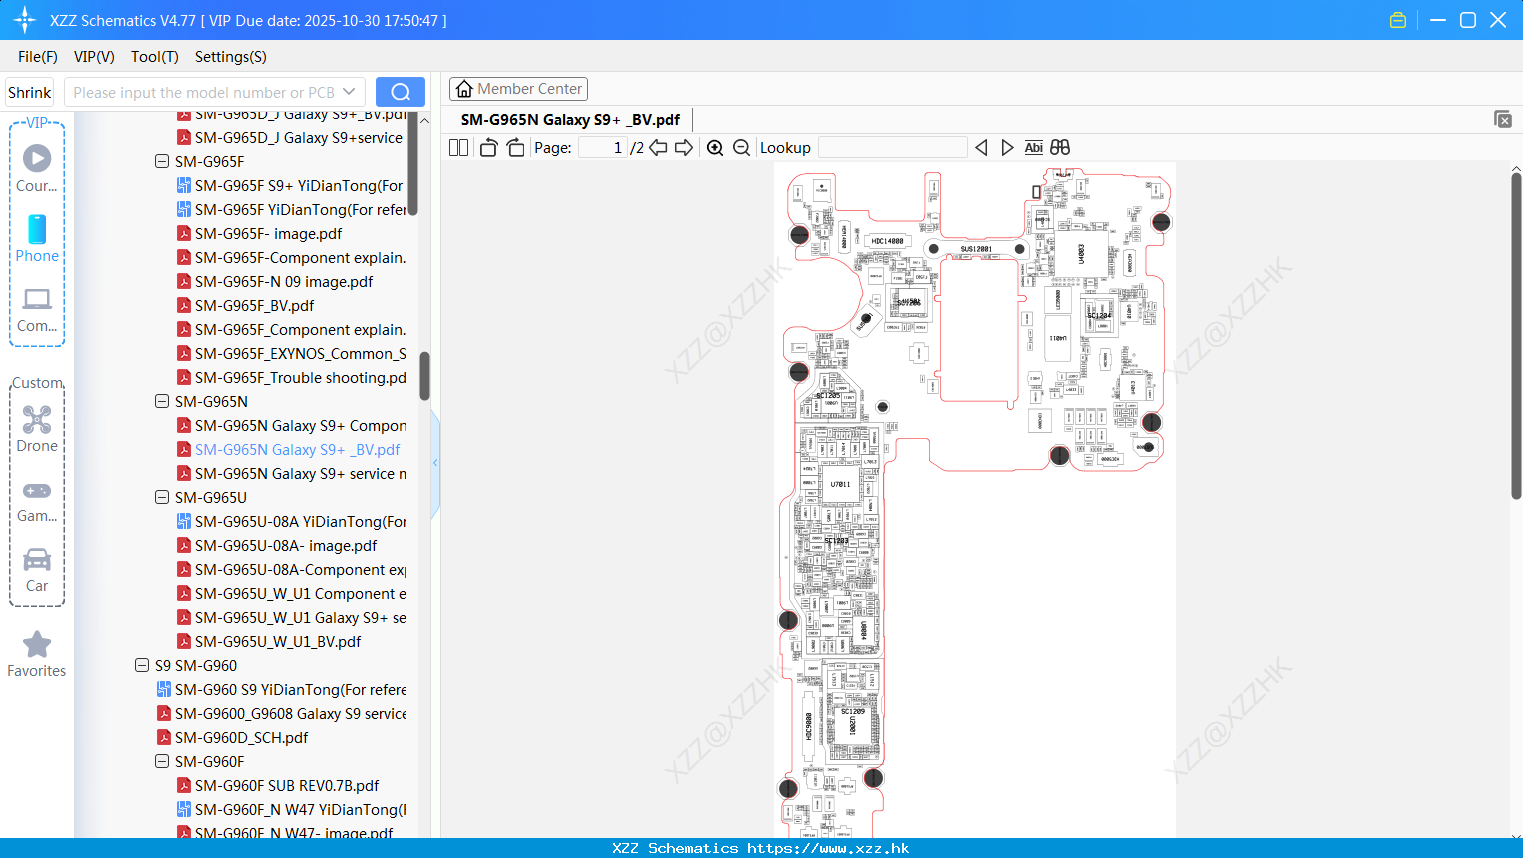Collapse the SM-G960F tree node
Viewport: 1523px width, 858px height.
161,761
